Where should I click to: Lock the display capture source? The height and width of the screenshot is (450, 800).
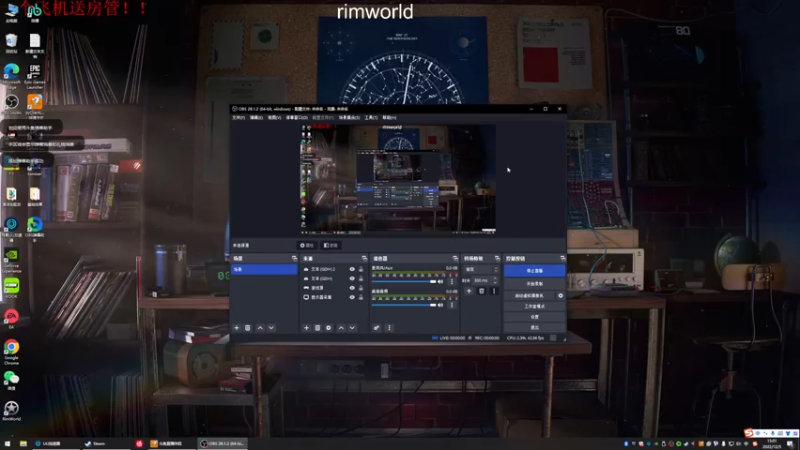click(361, 297)
